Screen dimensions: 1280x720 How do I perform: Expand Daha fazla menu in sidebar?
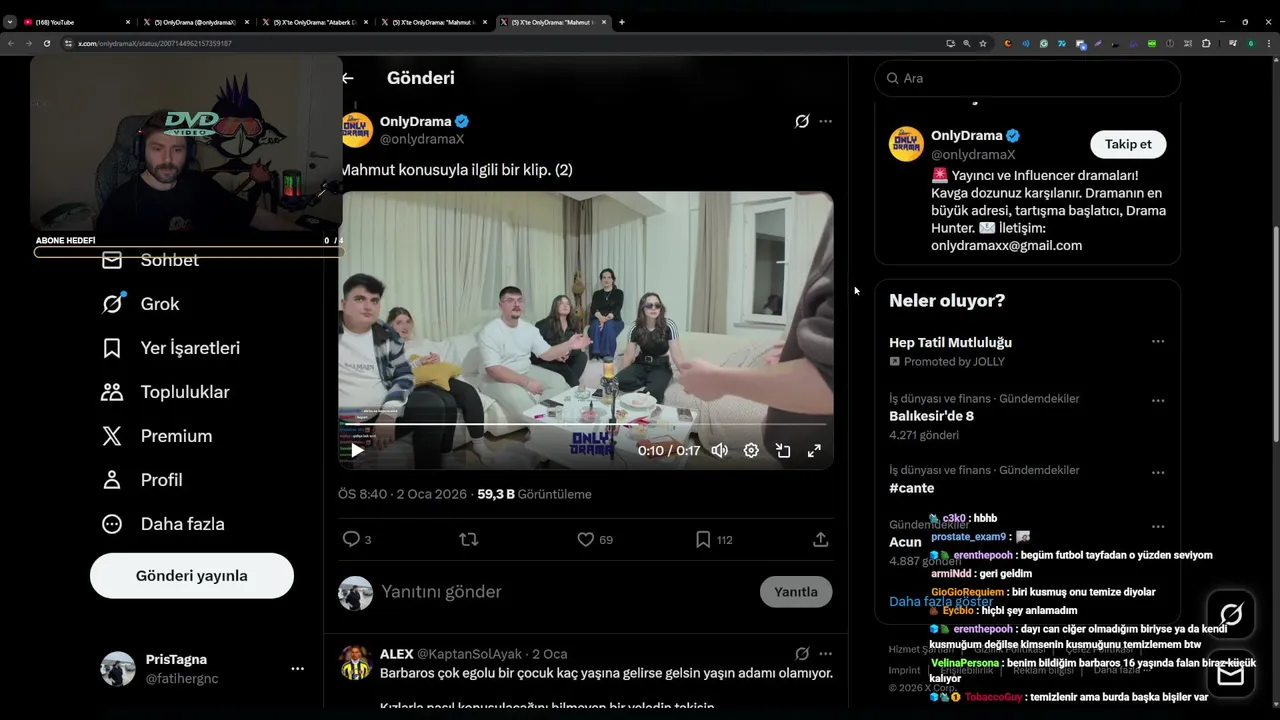pyautogui.click(x=162, y=524)
